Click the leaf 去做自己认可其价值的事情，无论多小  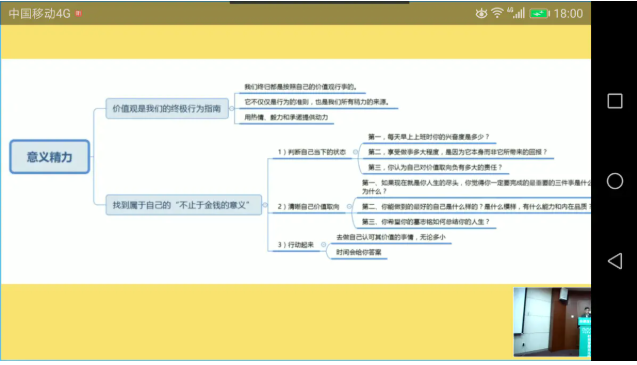pyautogui.click(x=391, y=237)
